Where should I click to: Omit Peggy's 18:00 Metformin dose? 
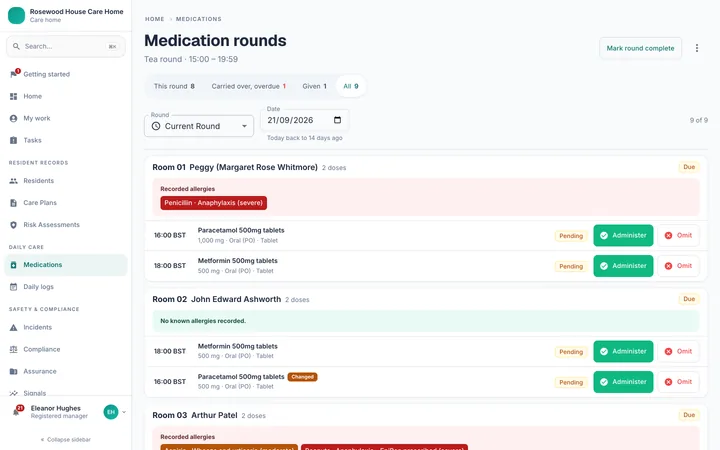point(678,266)
